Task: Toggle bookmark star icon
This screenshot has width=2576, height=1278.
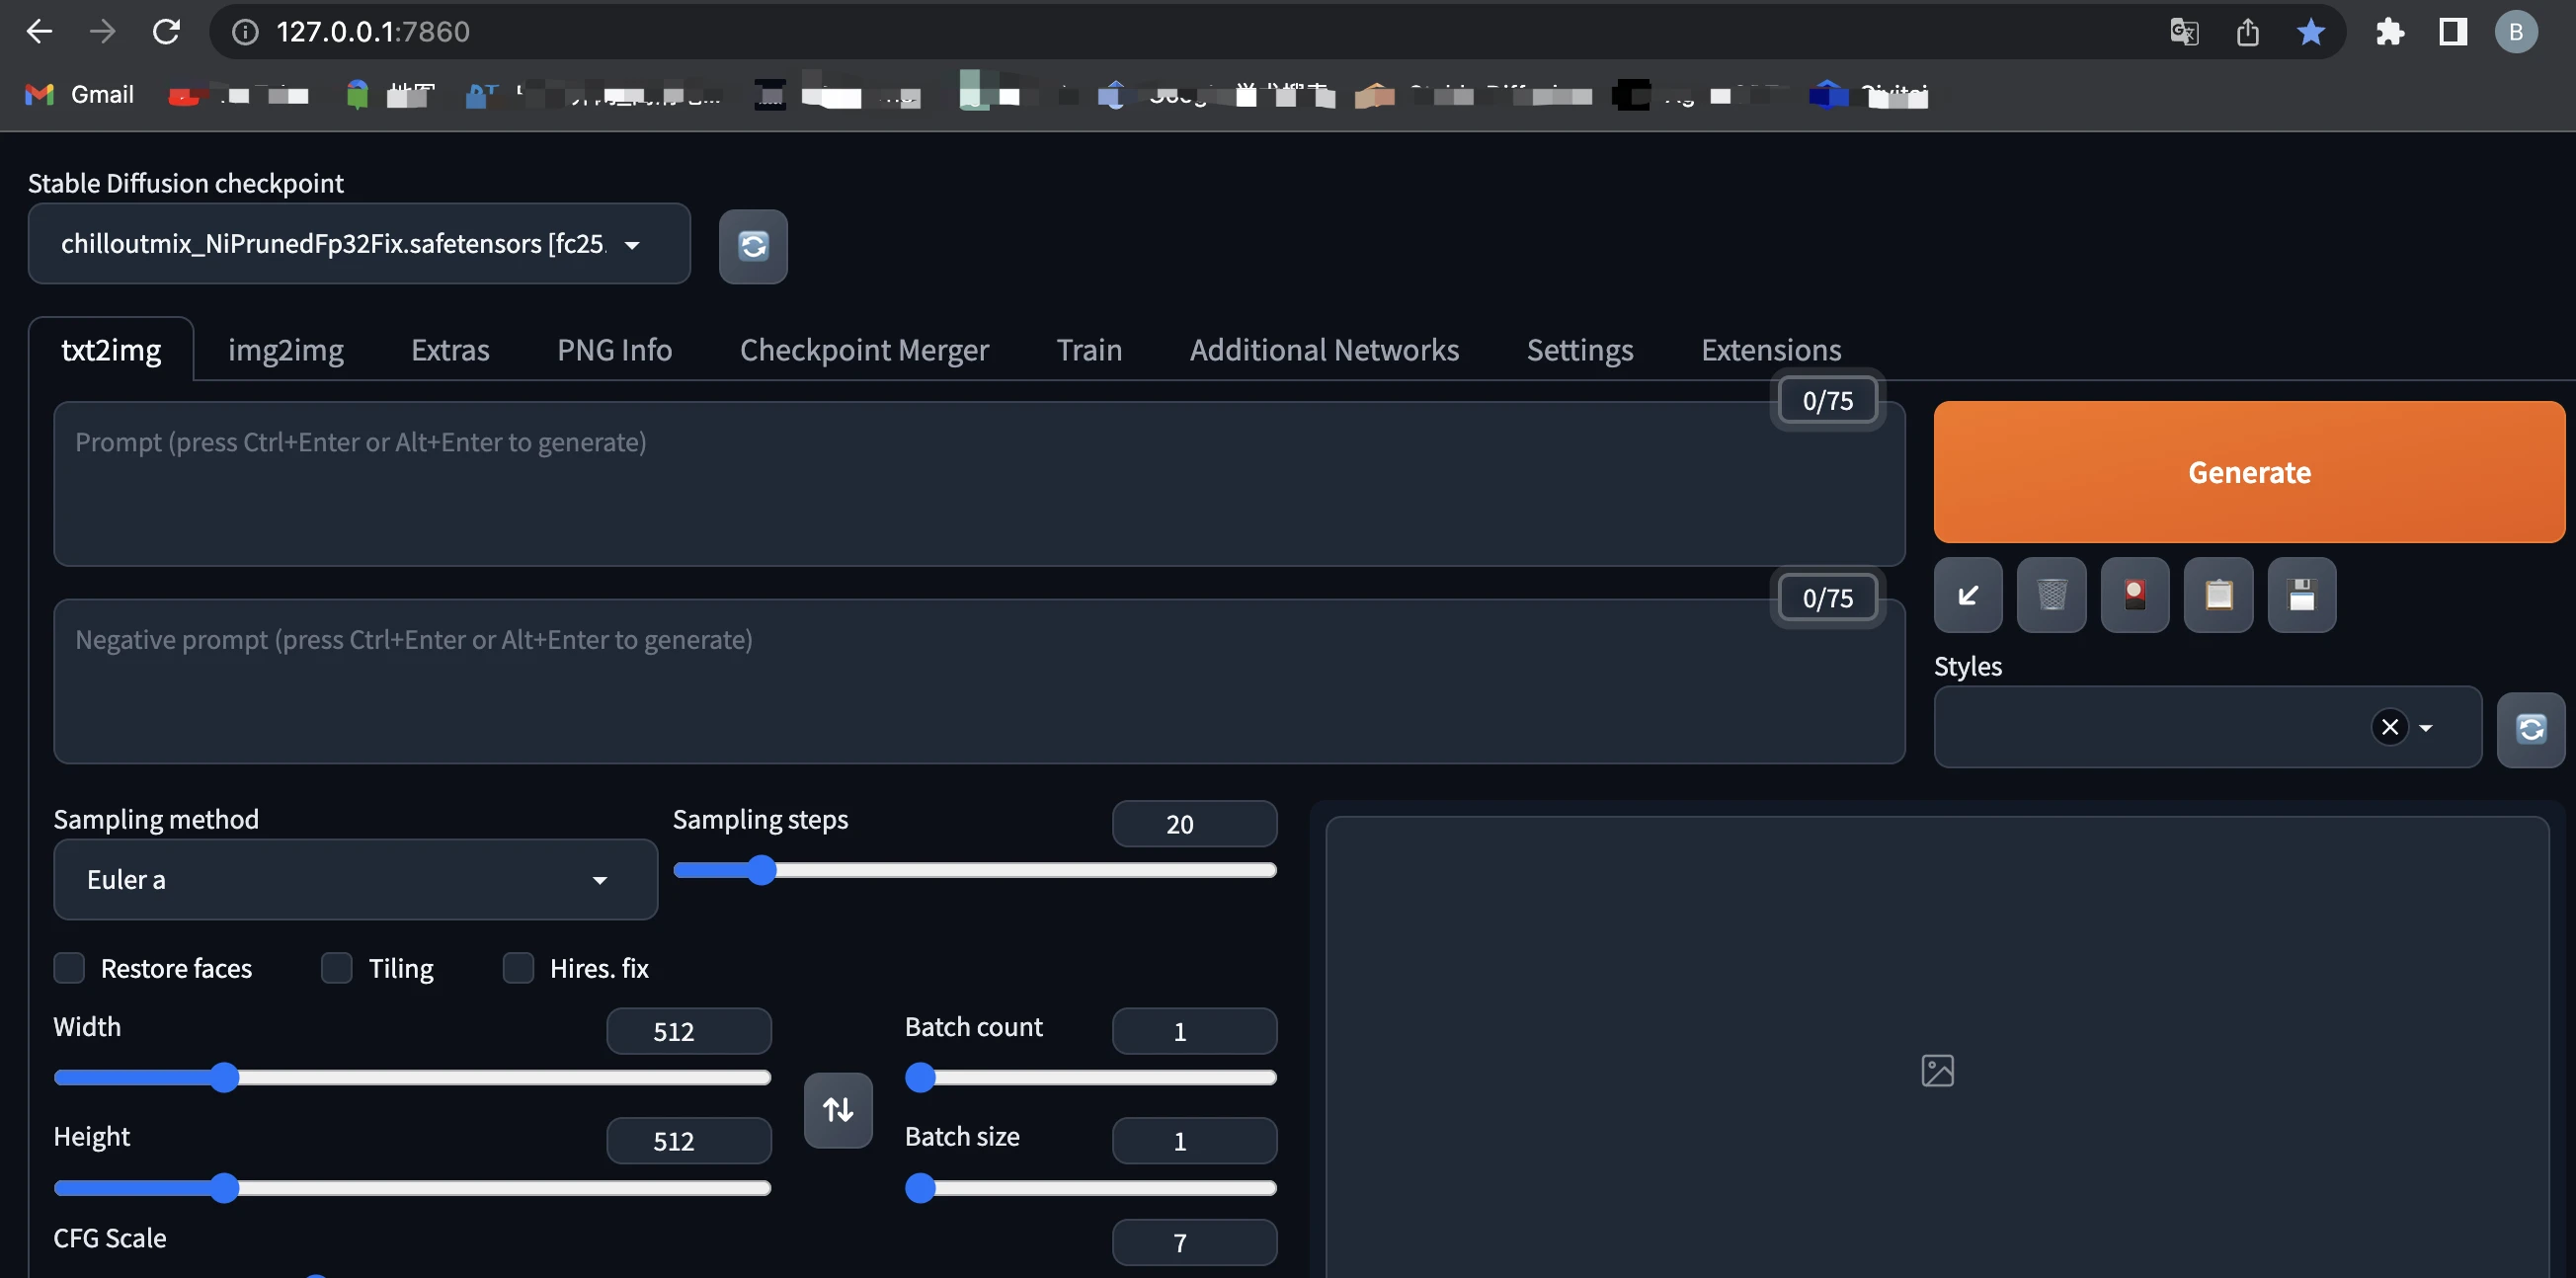Action: click(x=2310, y=32)
